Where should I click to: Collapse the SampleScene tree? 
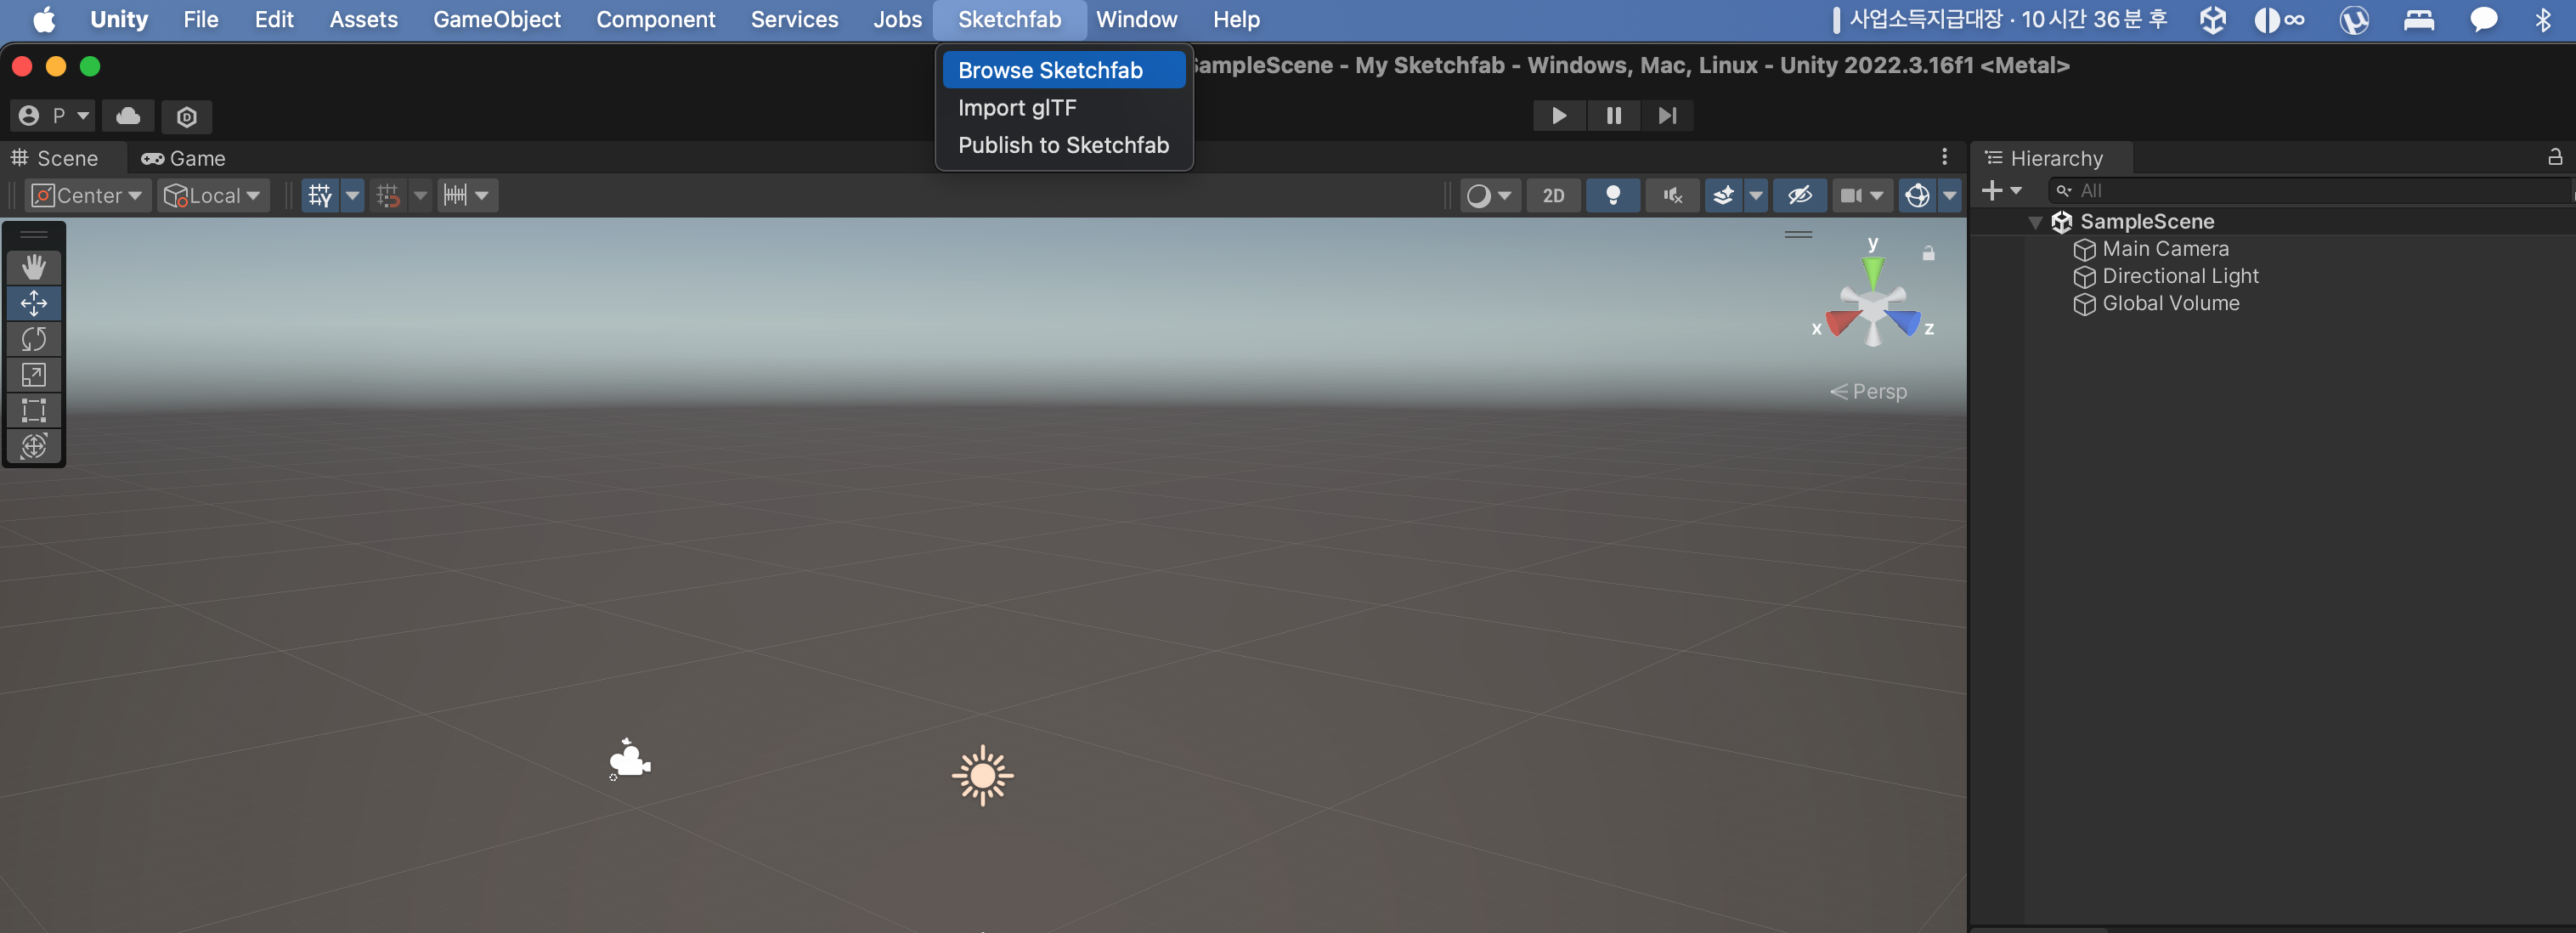(2035, 222)
